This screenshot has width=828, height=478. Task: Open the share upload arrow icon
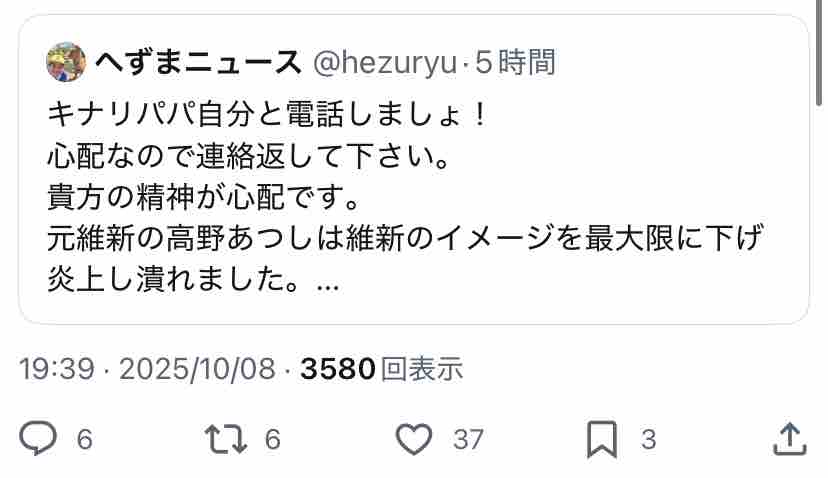[789, 439]
